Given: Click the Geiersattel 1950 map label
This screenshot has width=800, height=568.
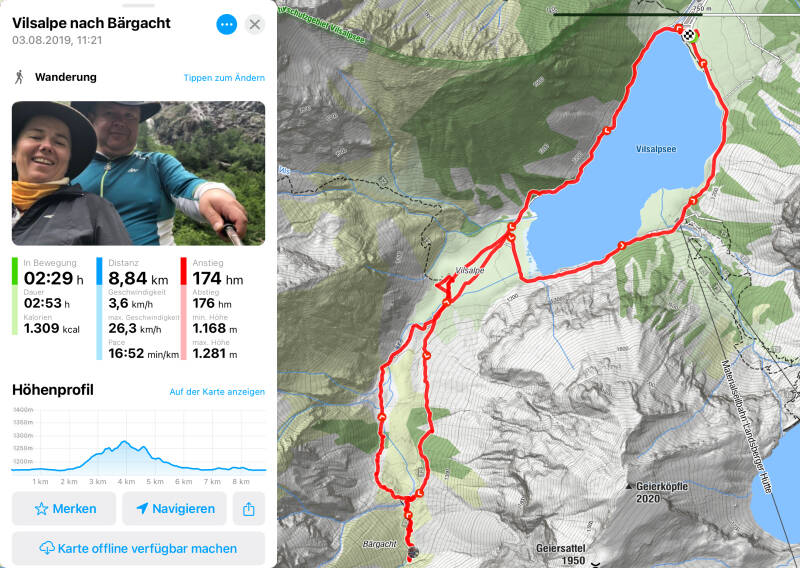Looking at the screenshot, I should pyautogui.click(x=561, y=554).
